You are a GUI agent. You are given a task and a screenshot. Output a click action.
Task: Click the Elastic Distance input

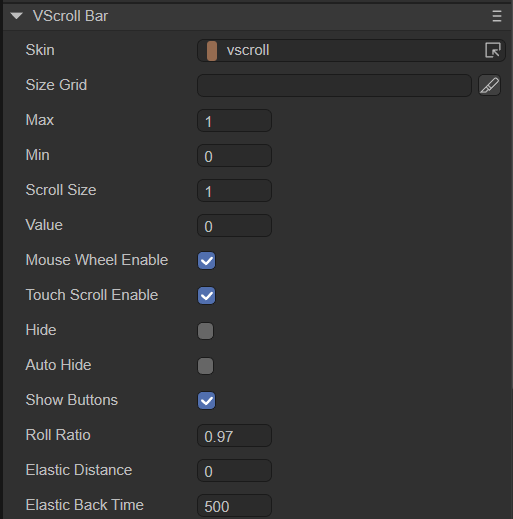click(x=234, y=470)
